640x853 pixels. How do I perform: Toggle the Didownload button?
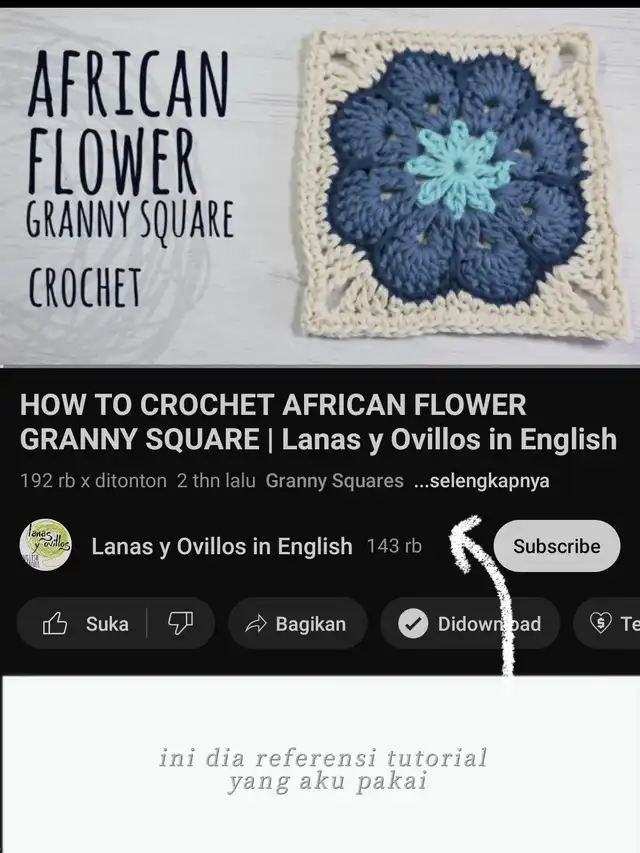pos(470,623)
